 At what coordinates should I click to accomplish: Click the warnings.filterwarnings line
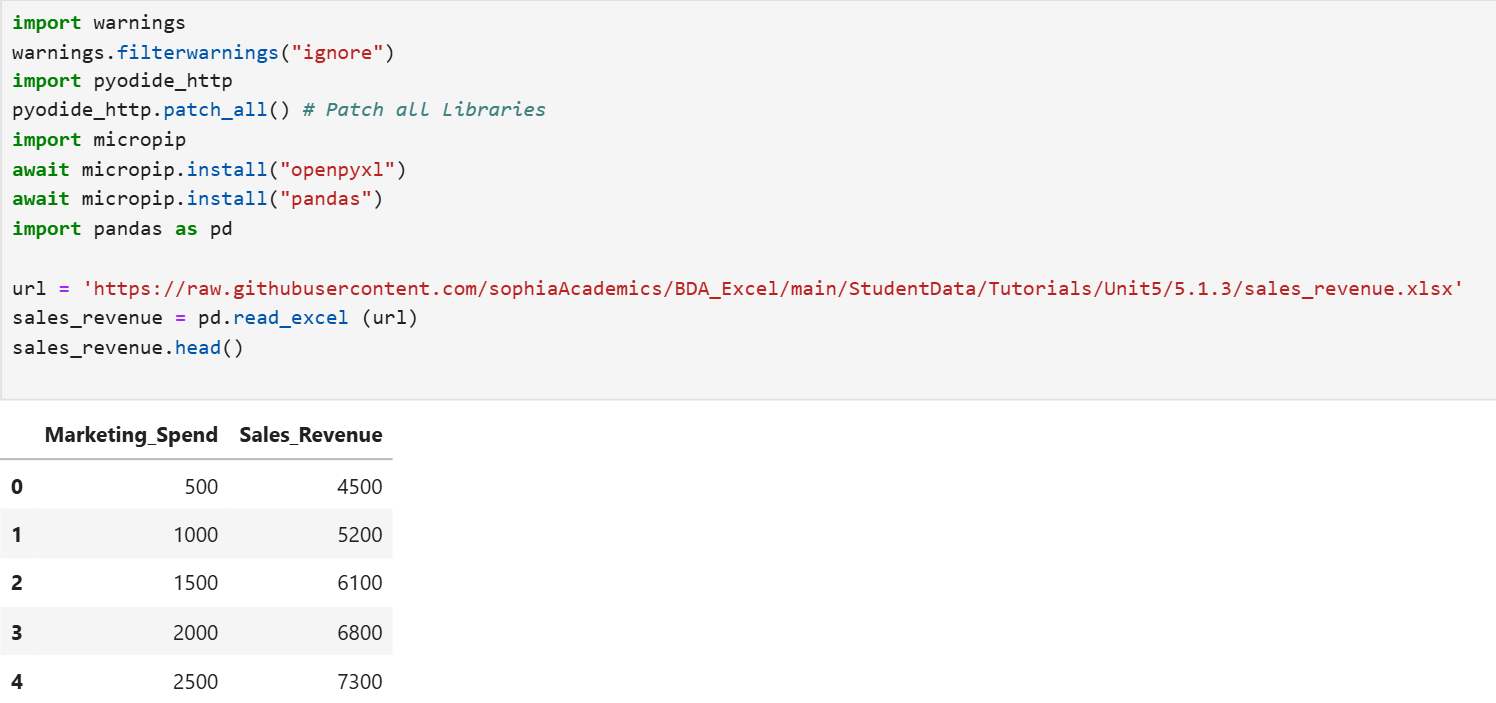click(204, 52)
